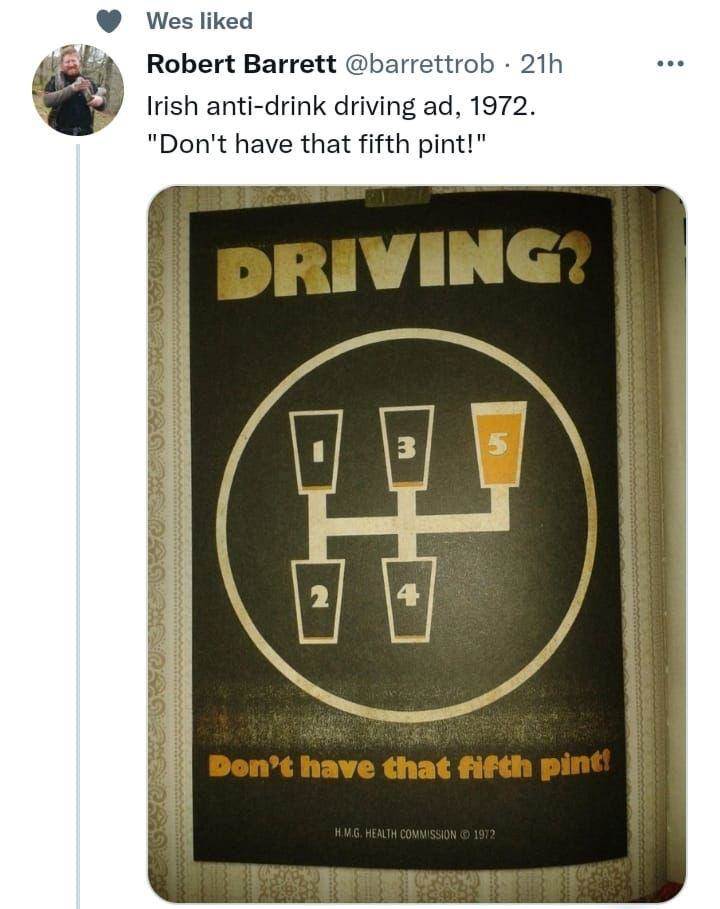
Task: Click the "21h" tweet timestamp
Action: 542,64
